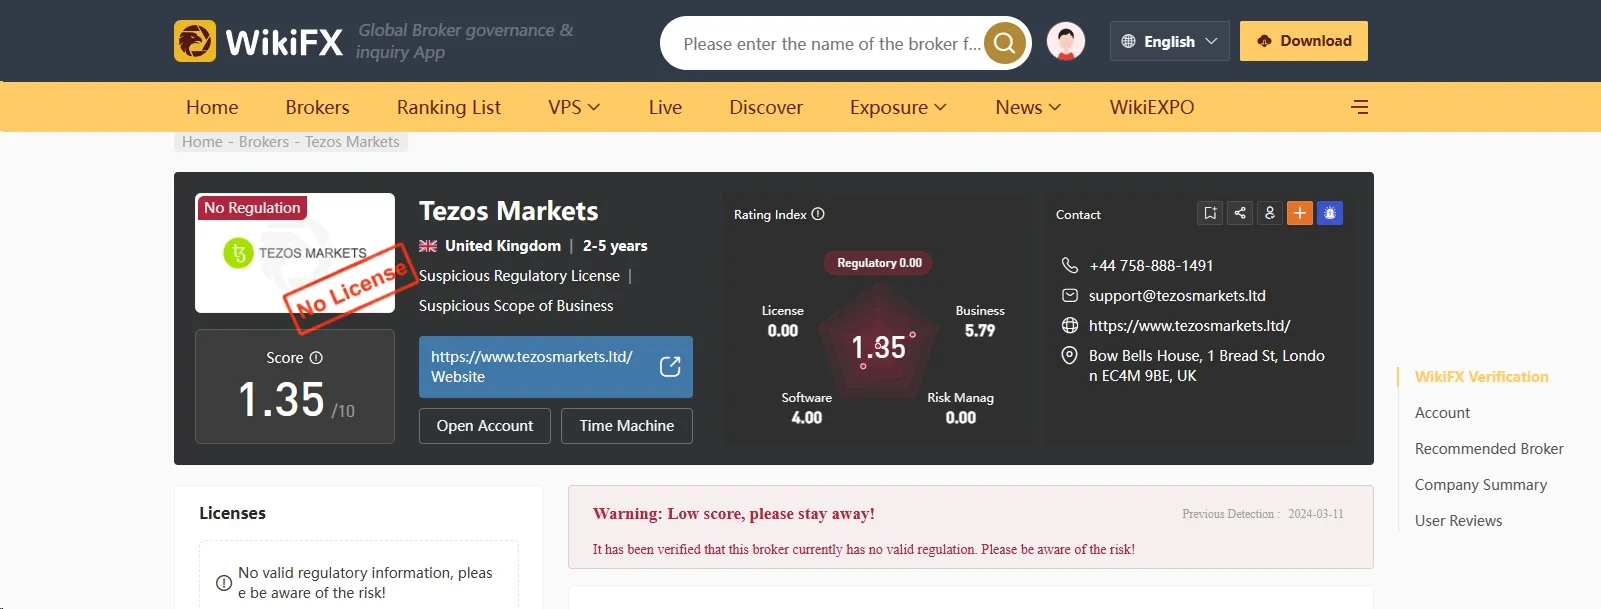Jump to WikiFX Verification section
The width and height of the screenshot is (1601, 609).
coord(1481,377)
